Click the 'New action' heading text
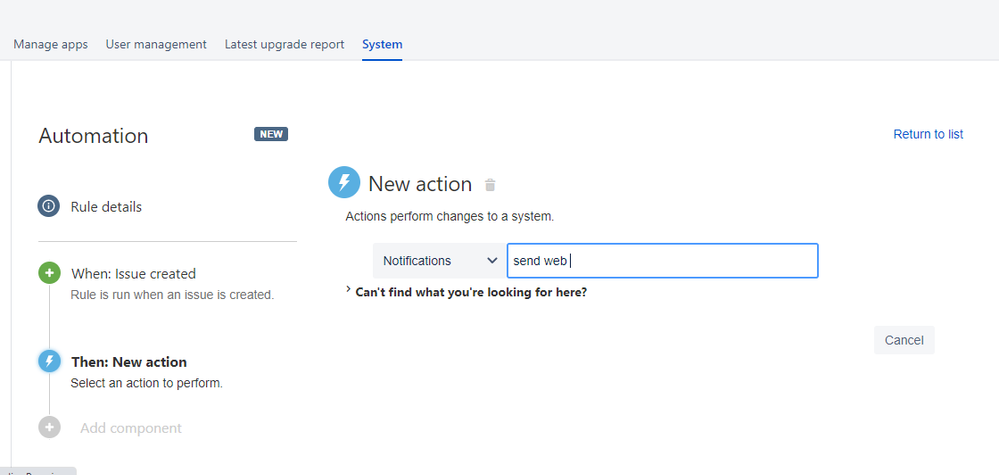Viewport: 999px width, 475px height. click(x=420, y=184)
